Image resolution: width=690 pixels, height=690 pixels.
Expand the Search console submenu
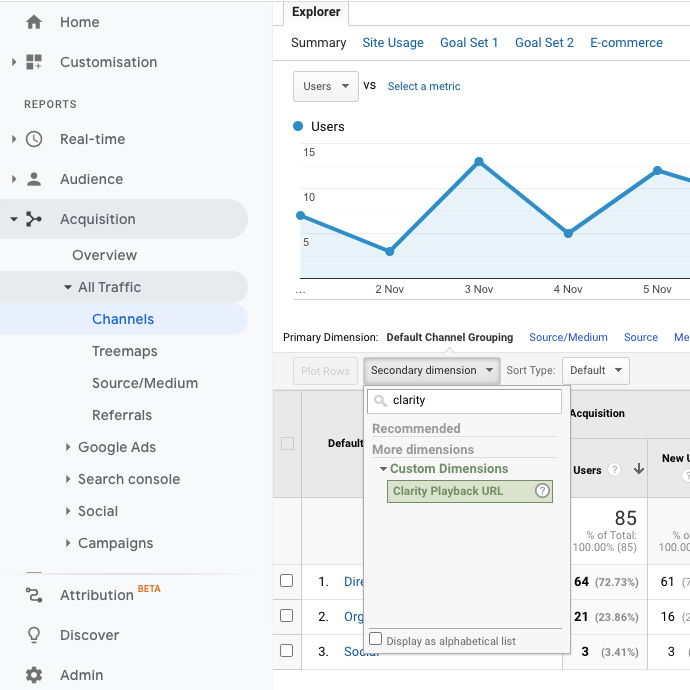68,479
